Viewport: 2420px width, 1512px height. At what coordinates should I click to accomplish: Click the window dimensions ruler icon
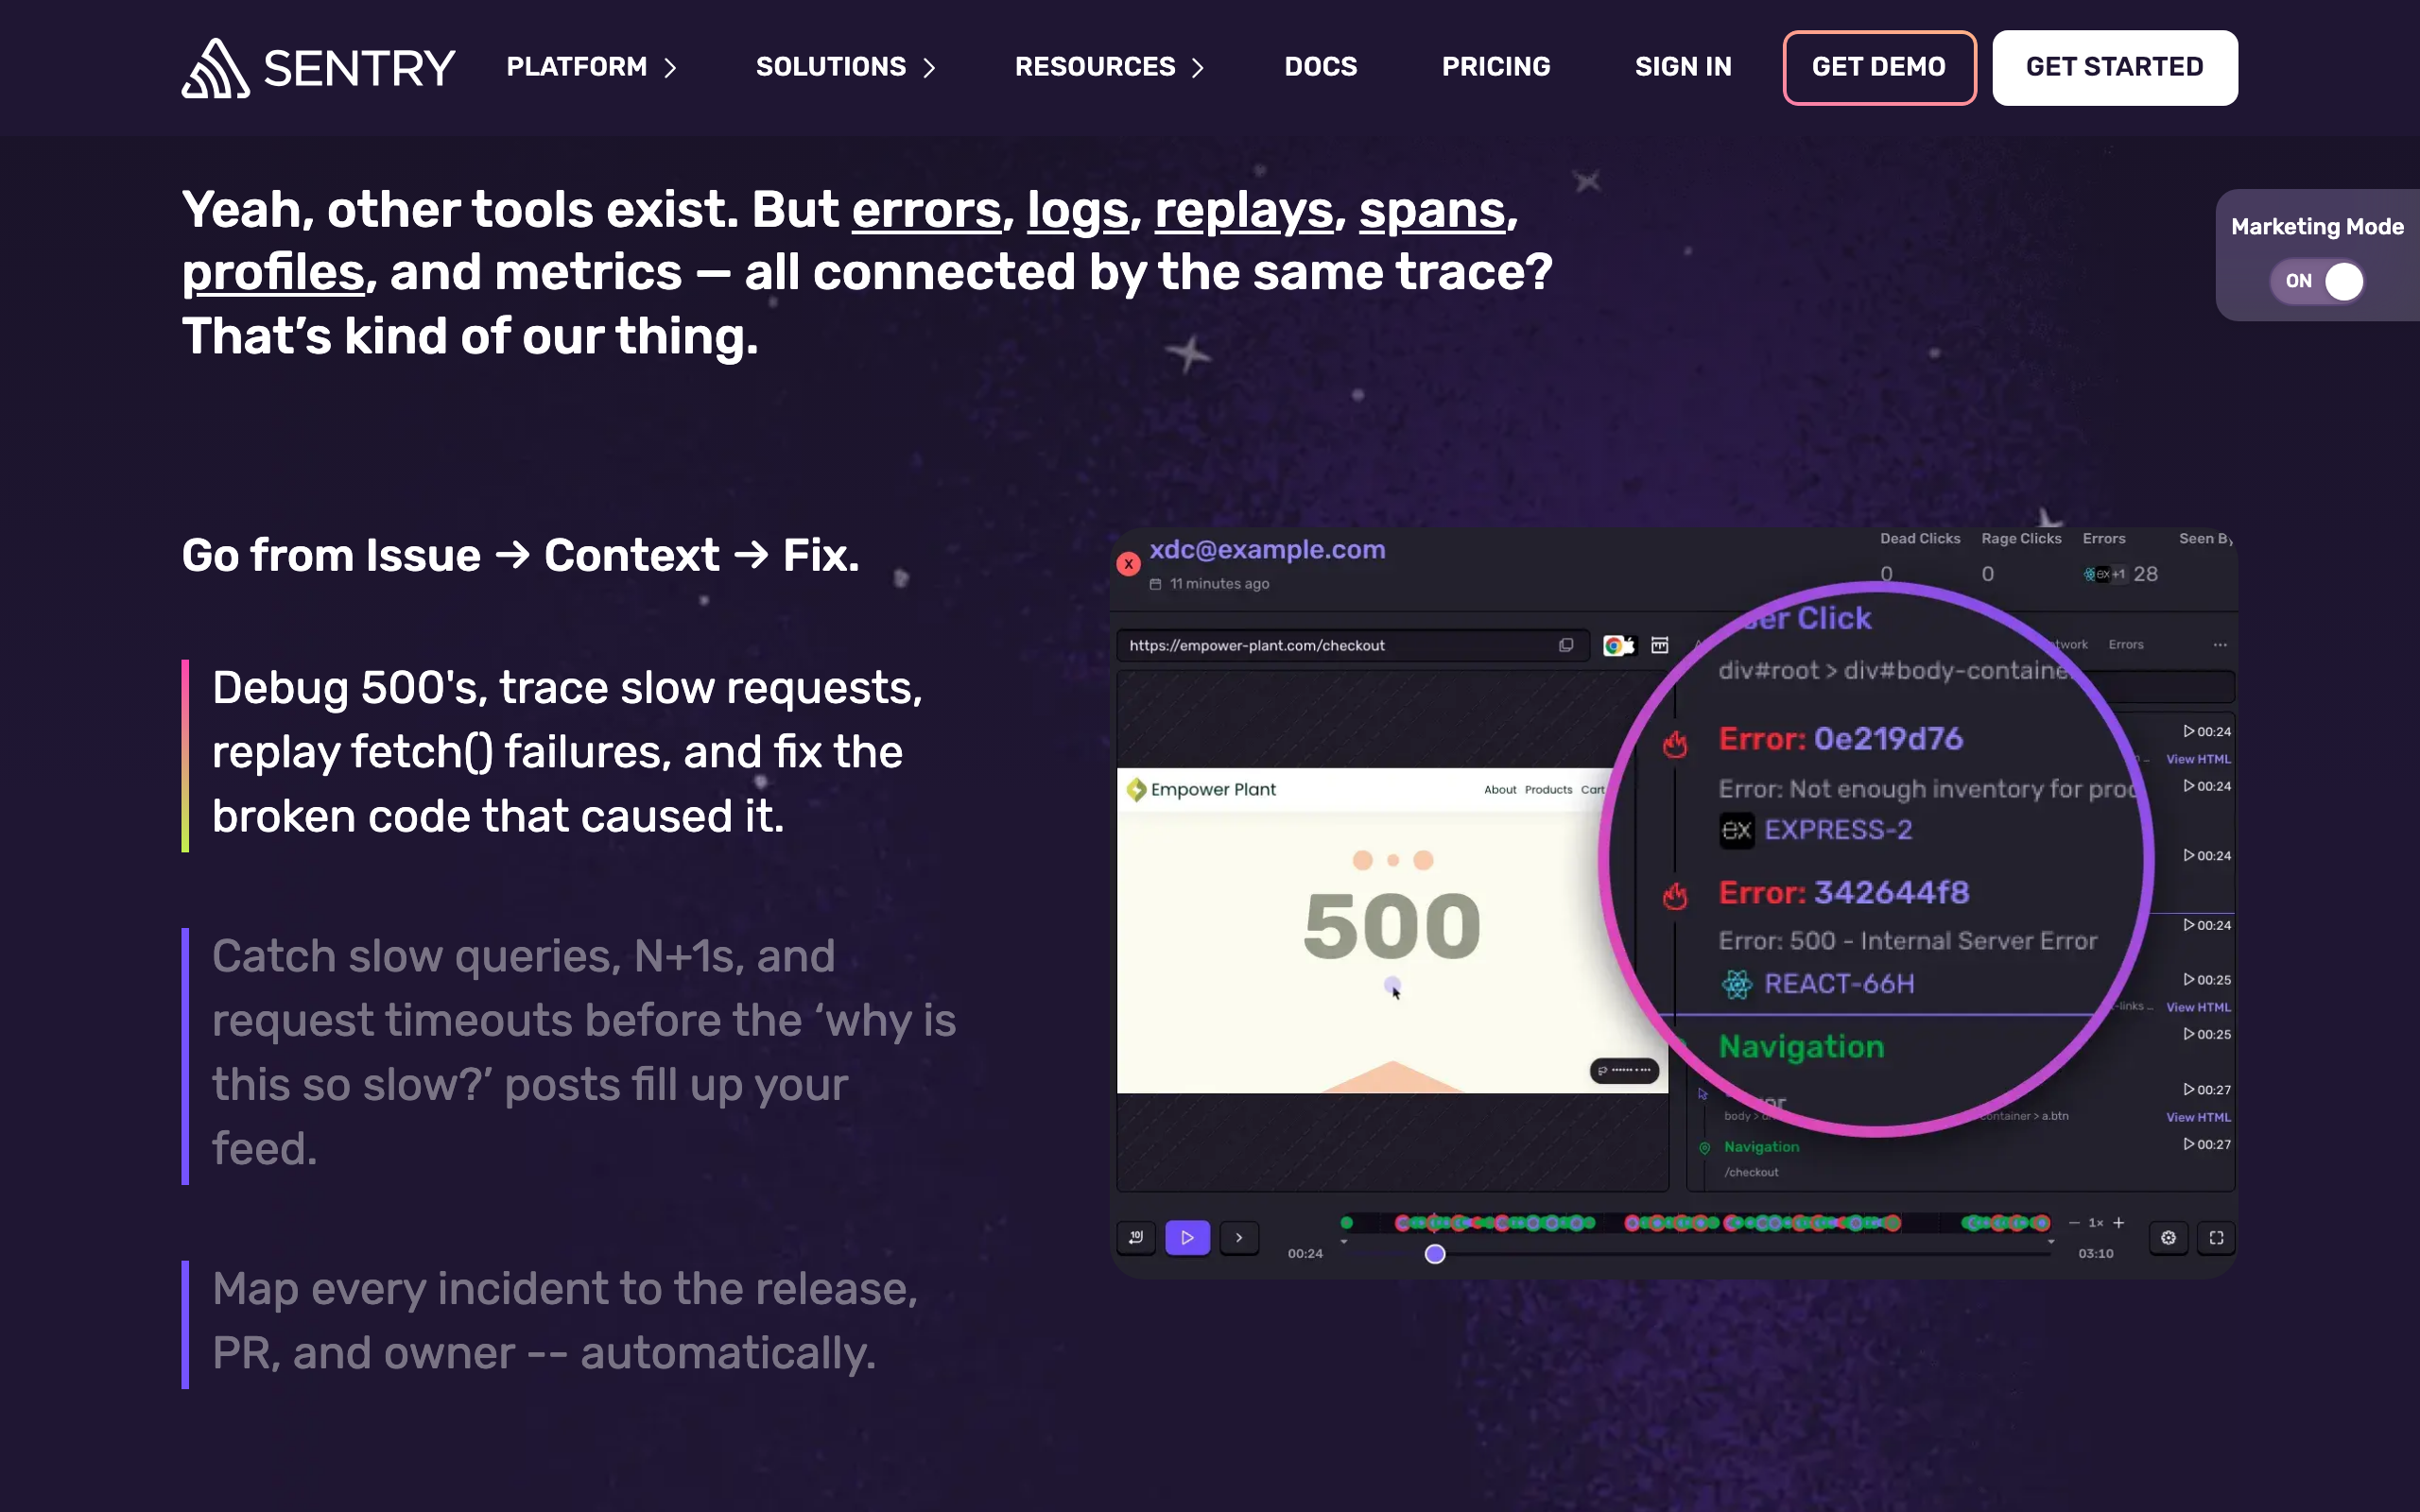(1660, 646)
